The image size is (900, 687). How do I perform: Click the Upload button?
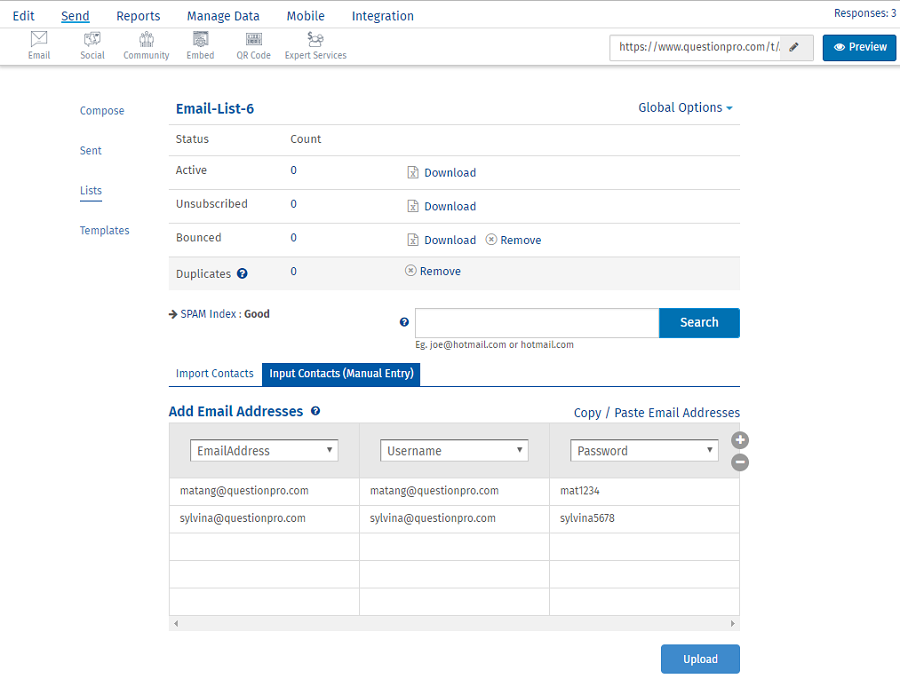point(700,658)
